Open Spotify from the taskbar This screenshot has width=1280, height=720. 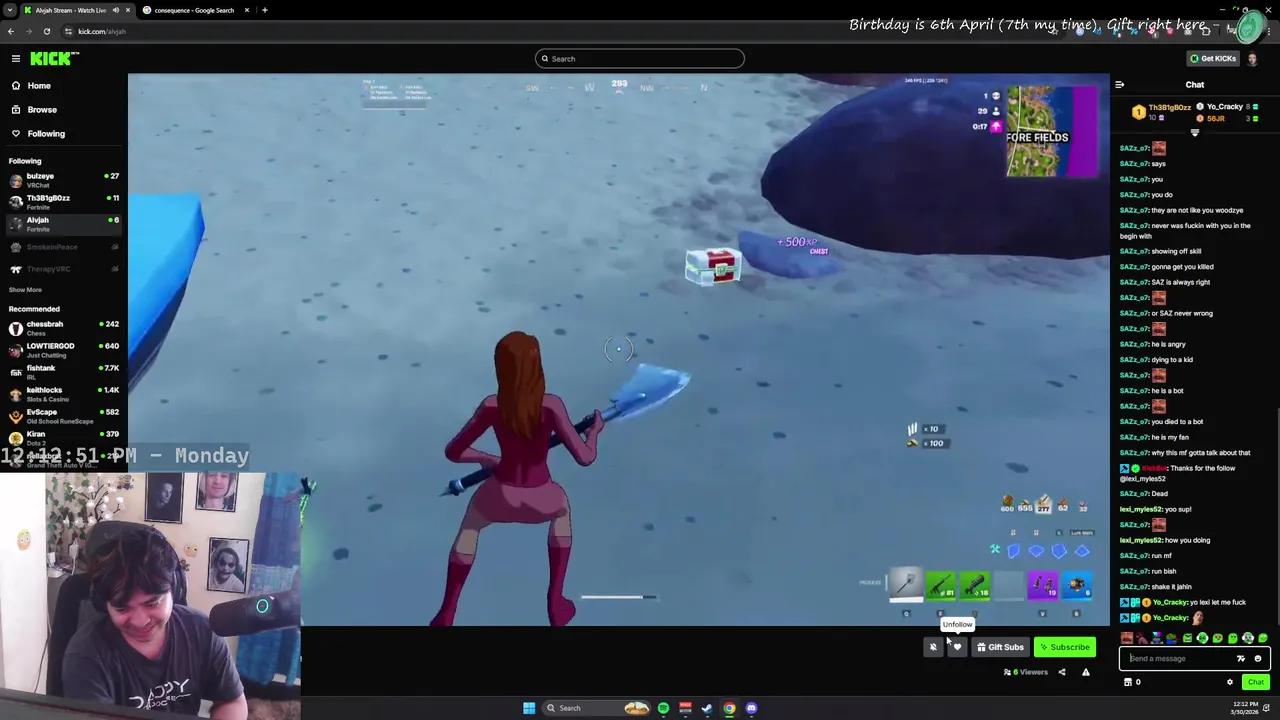pyautogui.click(x=663, y=709)
